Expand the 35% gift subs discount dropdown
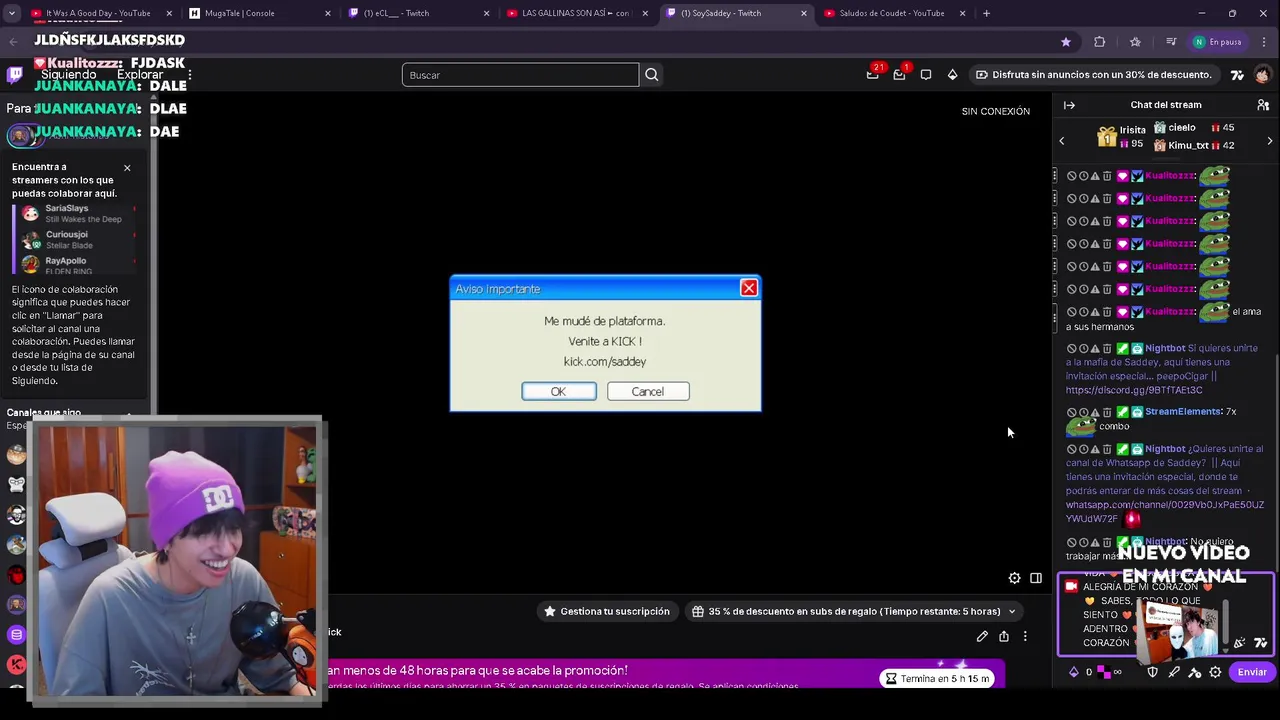The image size is (1280, 720). (854, 611)
